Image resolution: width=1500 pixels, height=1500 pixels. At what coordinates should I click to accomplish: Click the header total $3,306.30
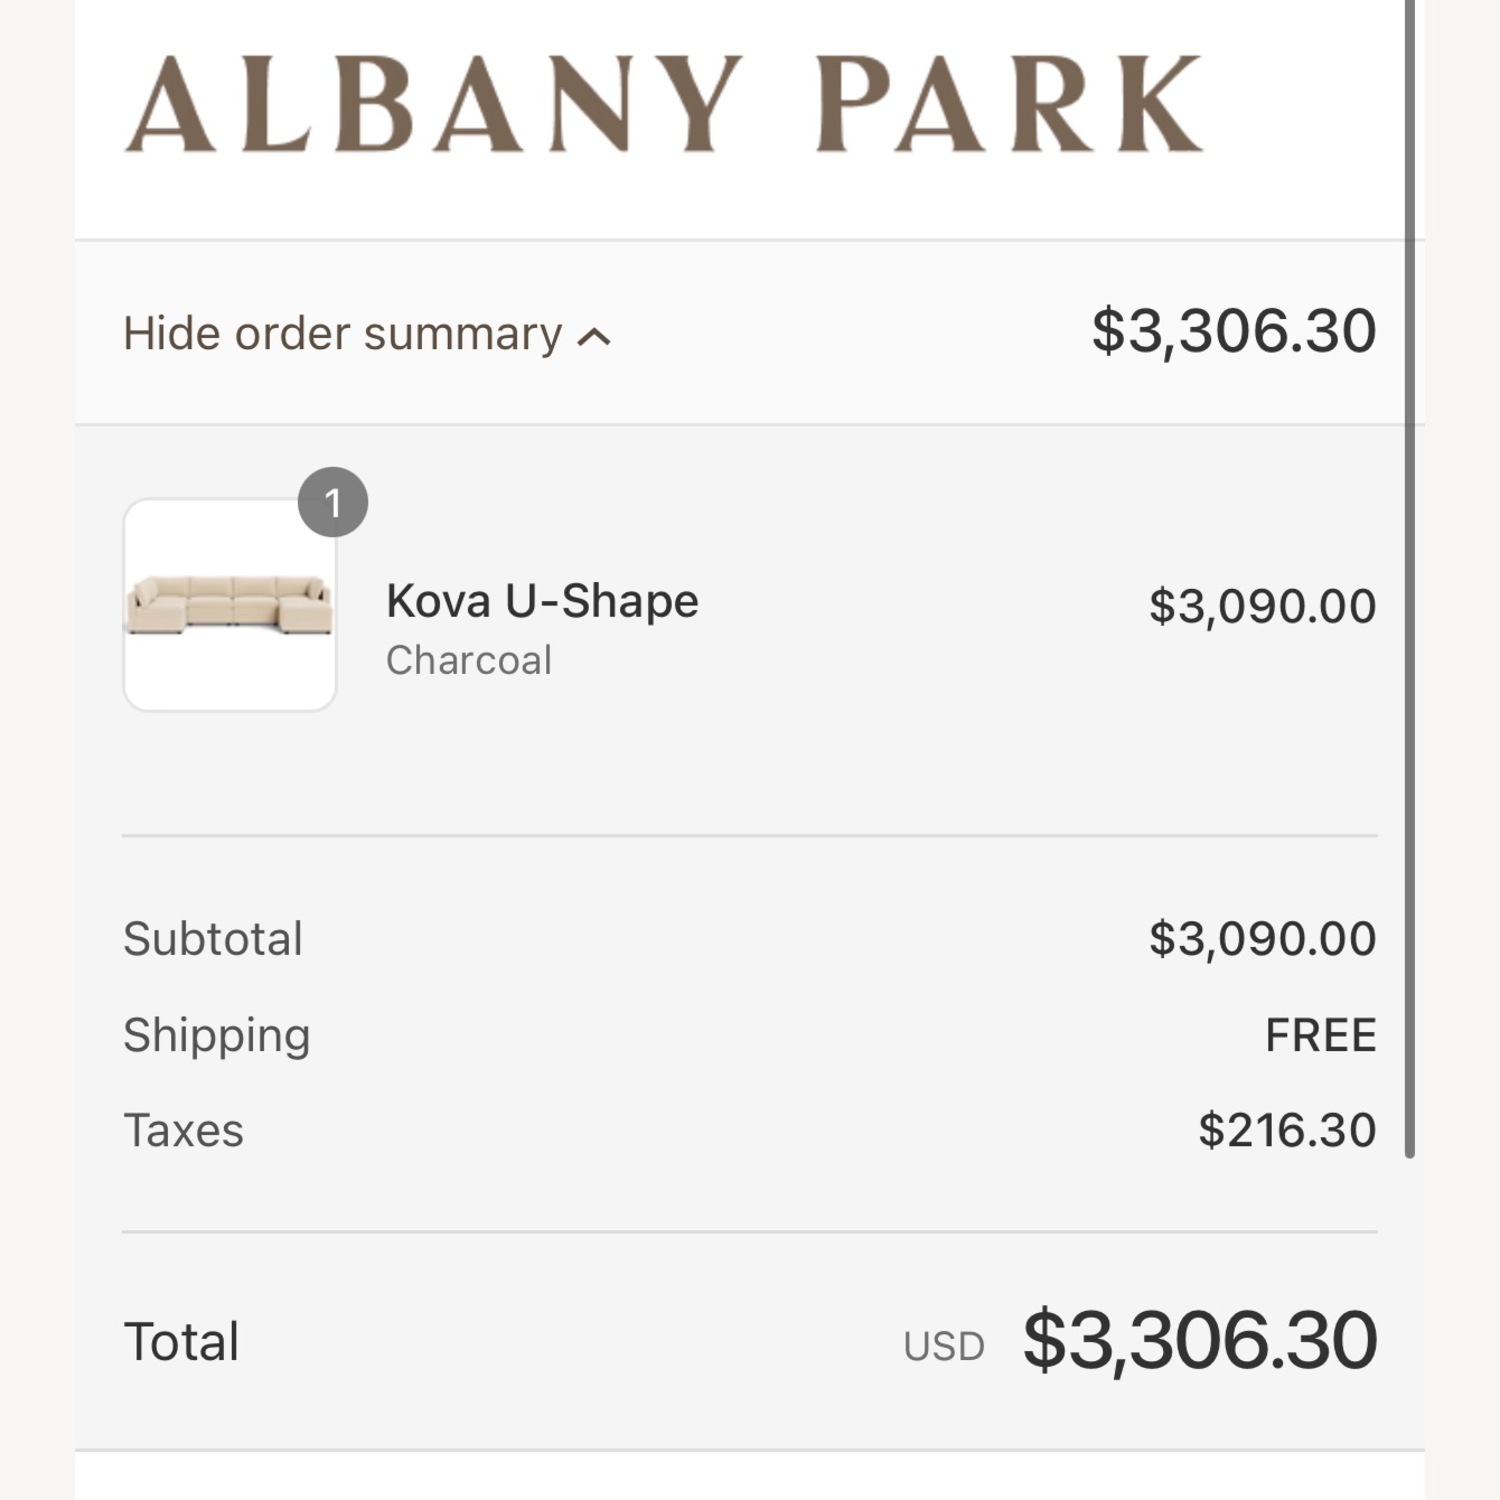[1233, 331]
